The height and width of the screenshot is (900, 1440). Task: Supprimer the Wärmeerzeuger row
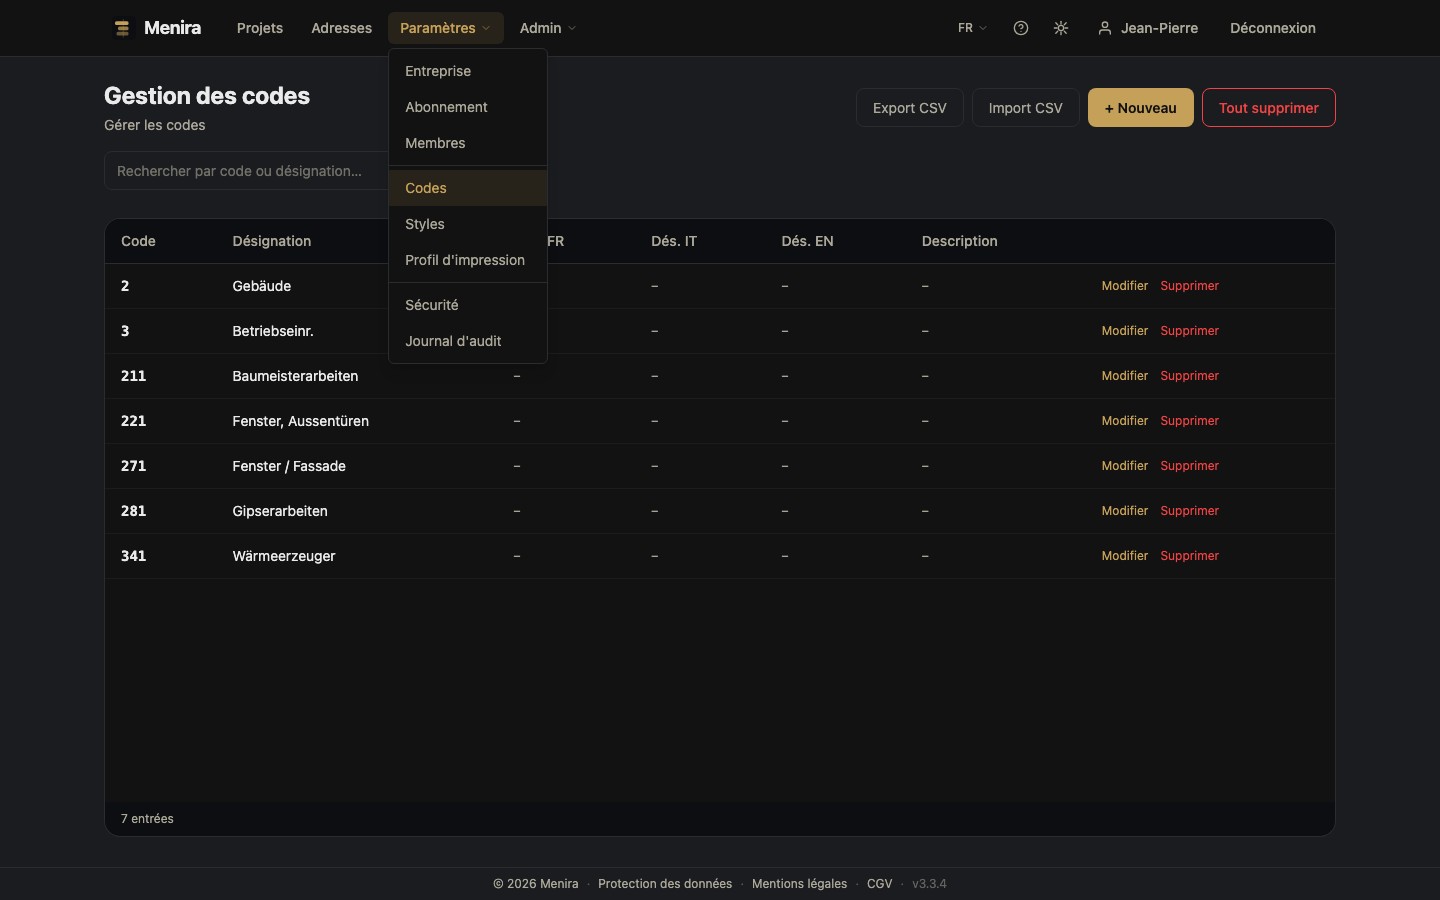[1189, 556]
